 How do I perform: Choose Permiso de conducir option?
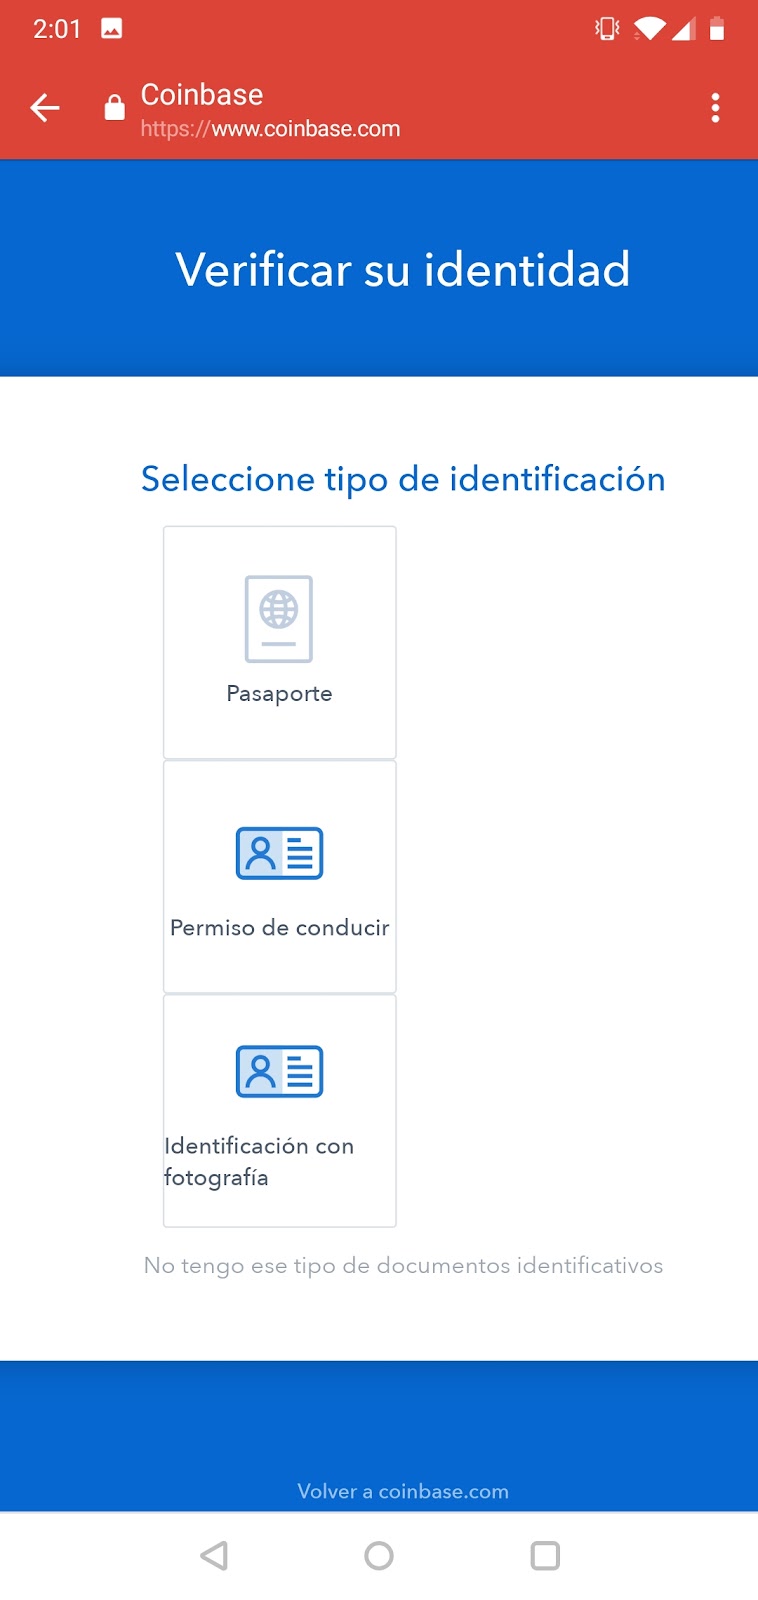point(280,877)
